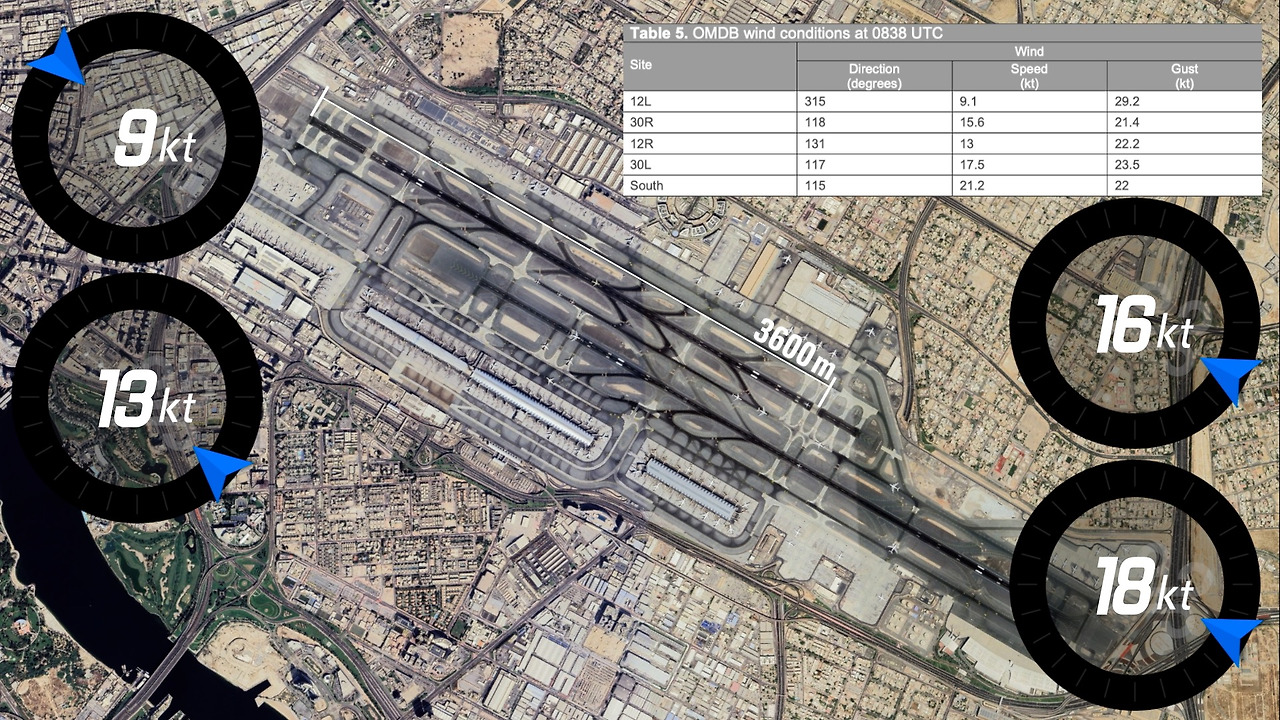1280x720 pixels.
Task: Select the "South" site cell
Action: click(710, 185)
